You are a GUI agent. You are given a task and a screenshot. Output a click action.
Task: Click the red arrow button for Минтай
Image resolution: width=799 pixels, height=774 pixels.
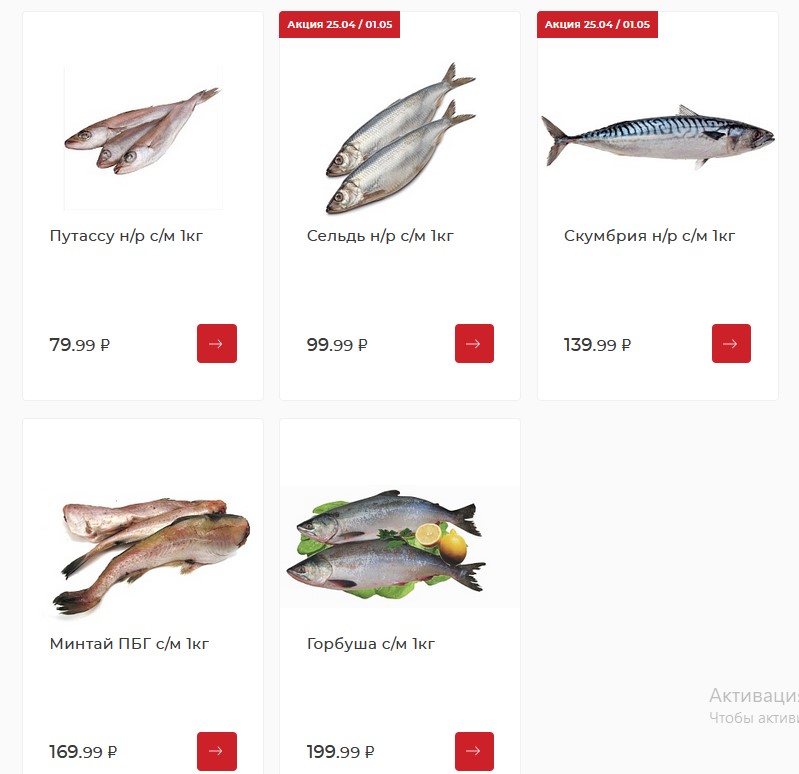[x=217, y=751]
